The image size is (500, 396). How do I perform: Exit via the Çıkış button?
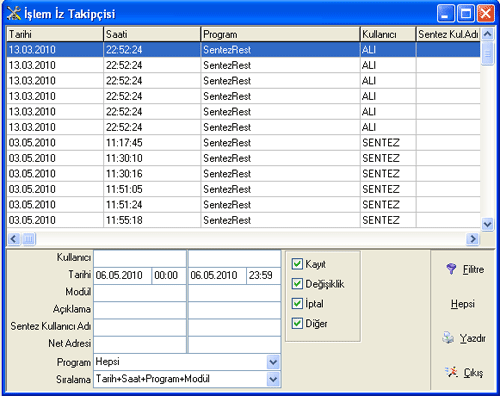click(x=464, y=372)
